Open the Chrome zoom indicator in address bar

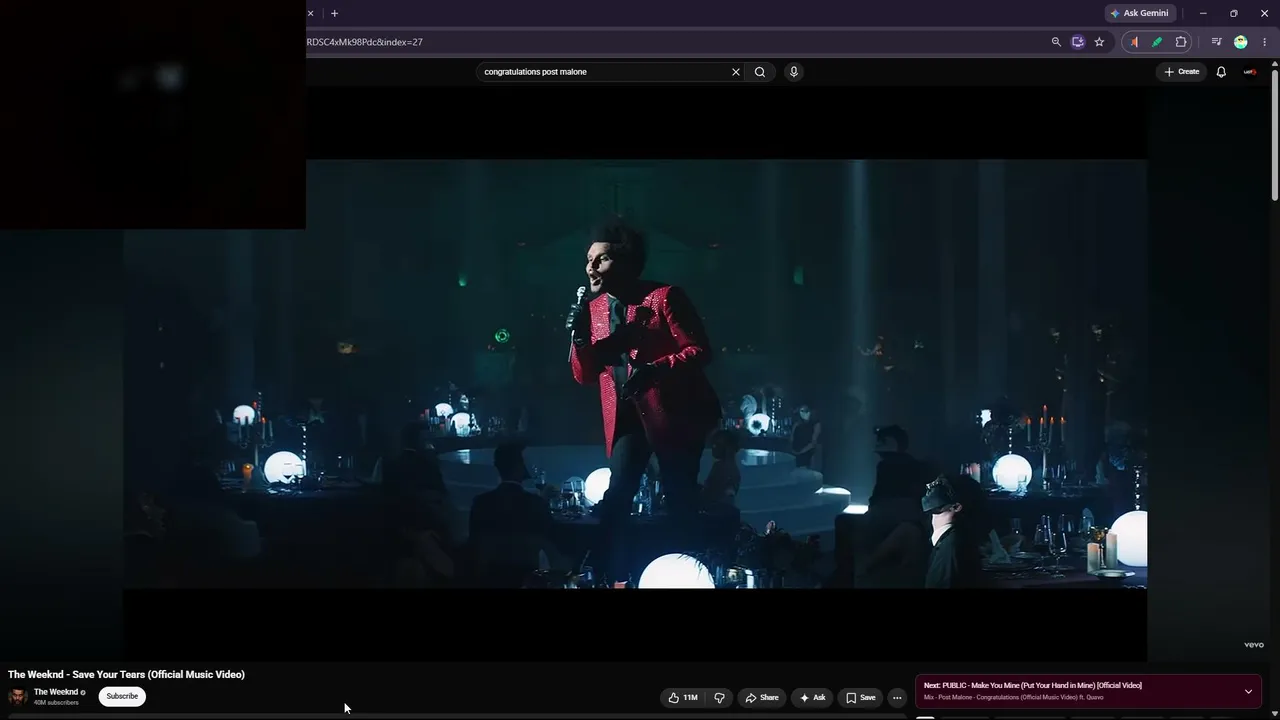(x=1056, y=42)
